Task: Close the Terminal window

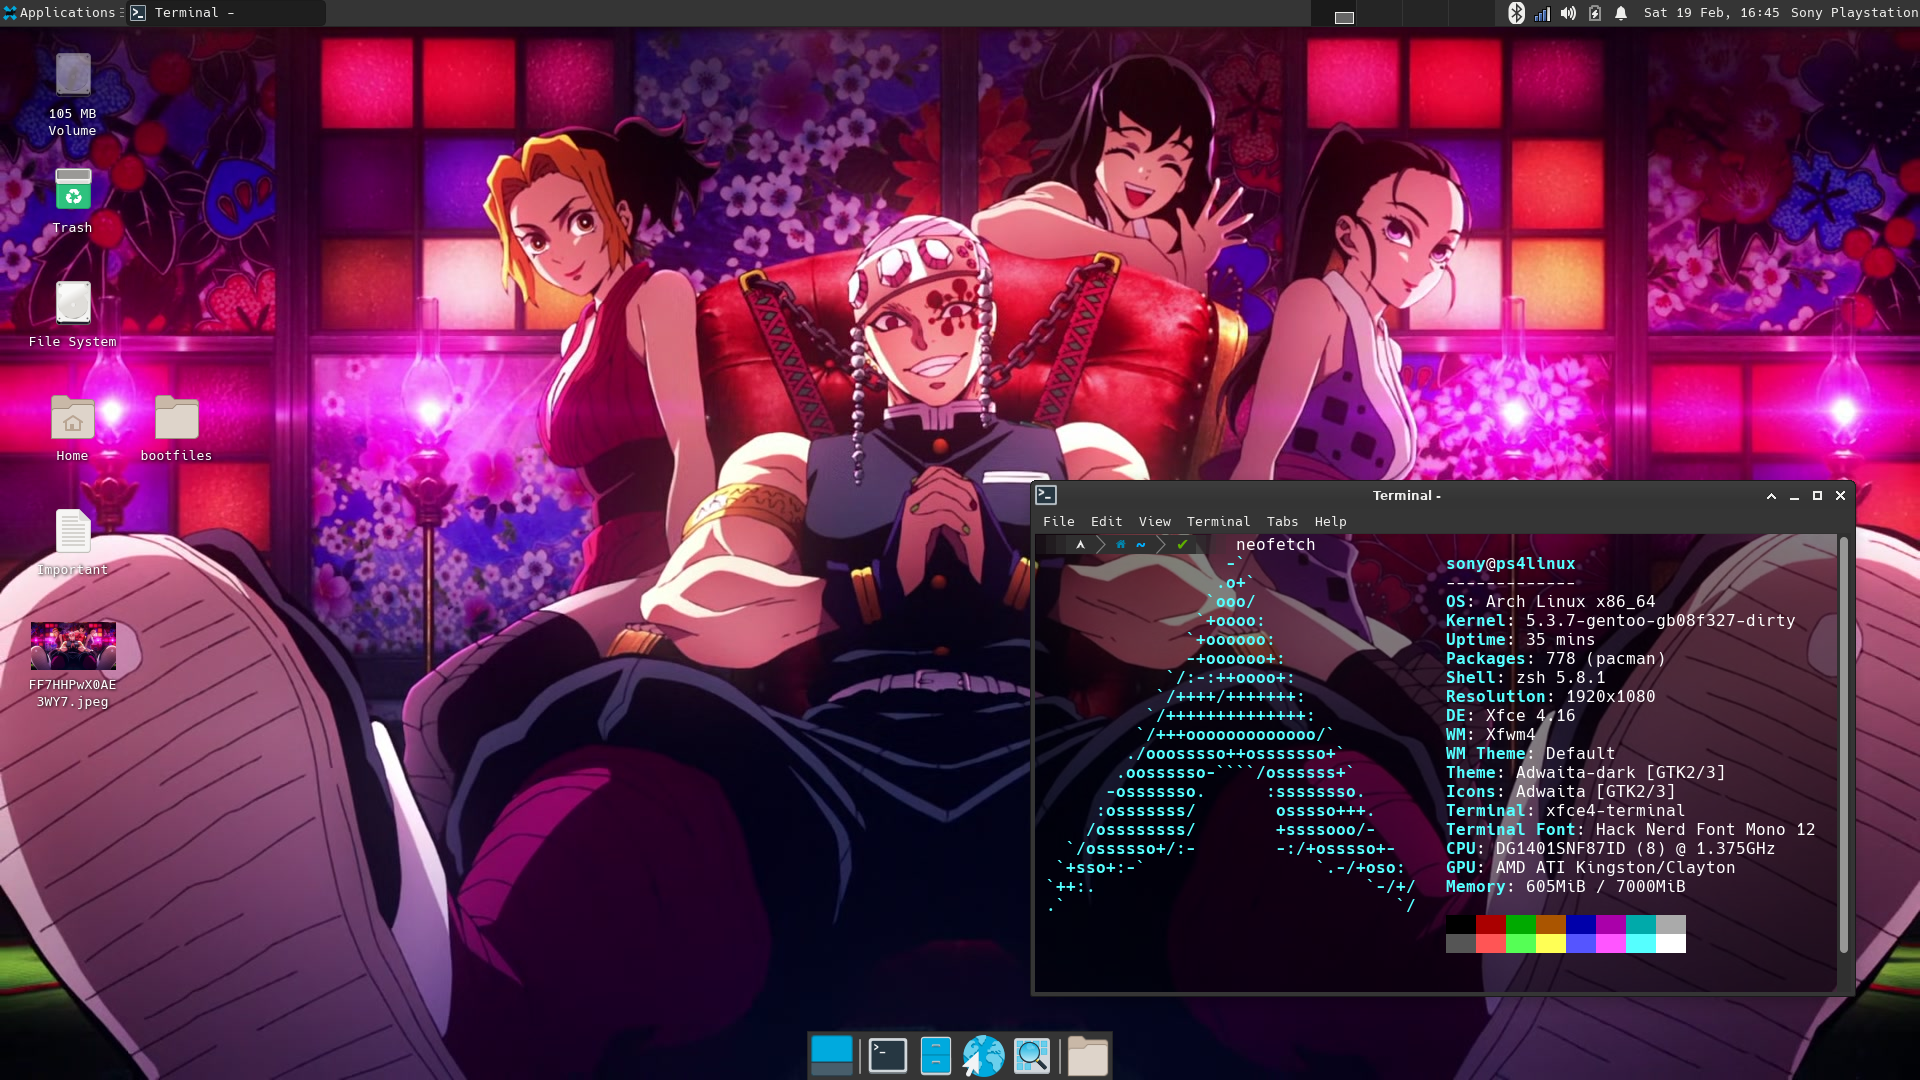Action: point(1840,496)
